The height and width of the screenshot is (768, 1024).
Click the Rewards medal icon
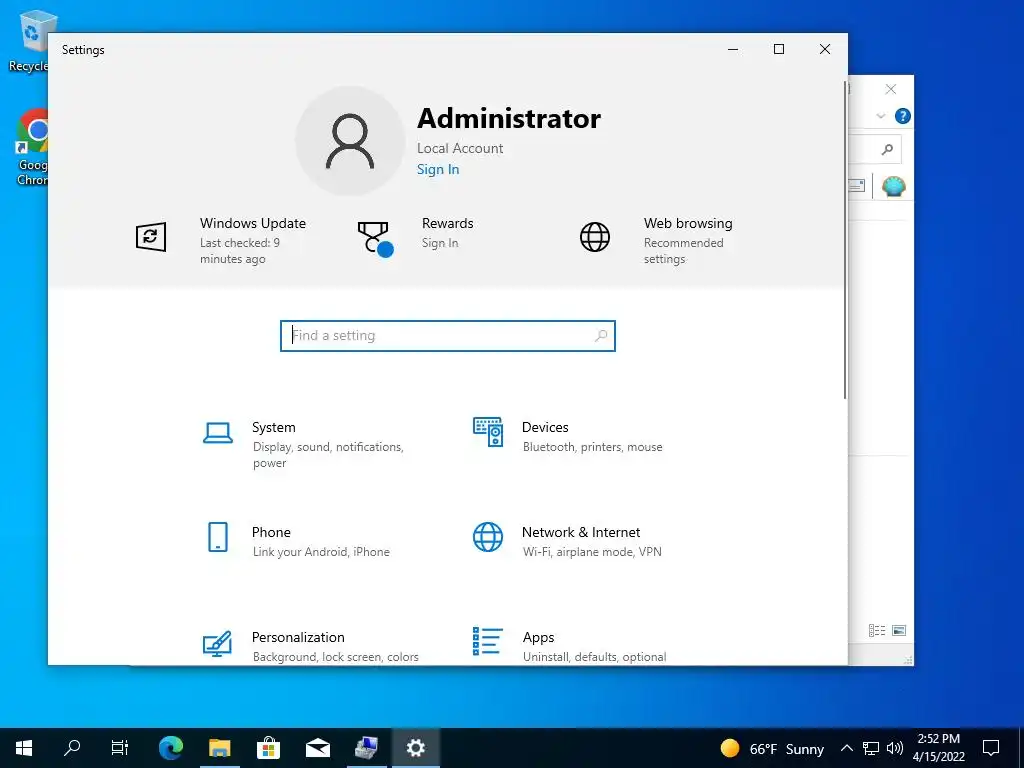click(375, 239)
